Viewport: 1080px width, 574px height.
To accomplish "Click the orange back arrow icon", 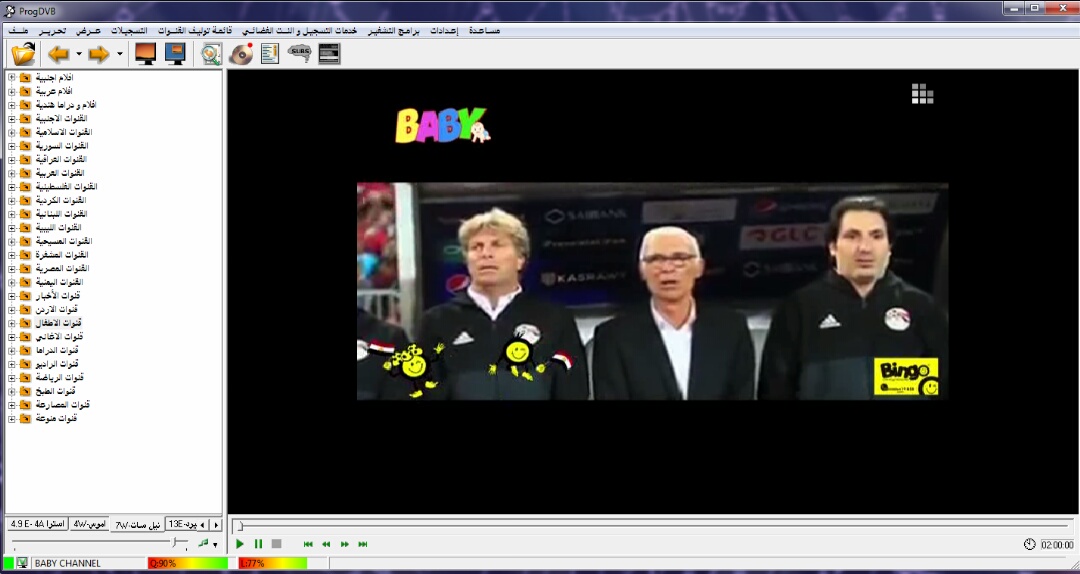I will pyautogui.click(x=59, y=54).
